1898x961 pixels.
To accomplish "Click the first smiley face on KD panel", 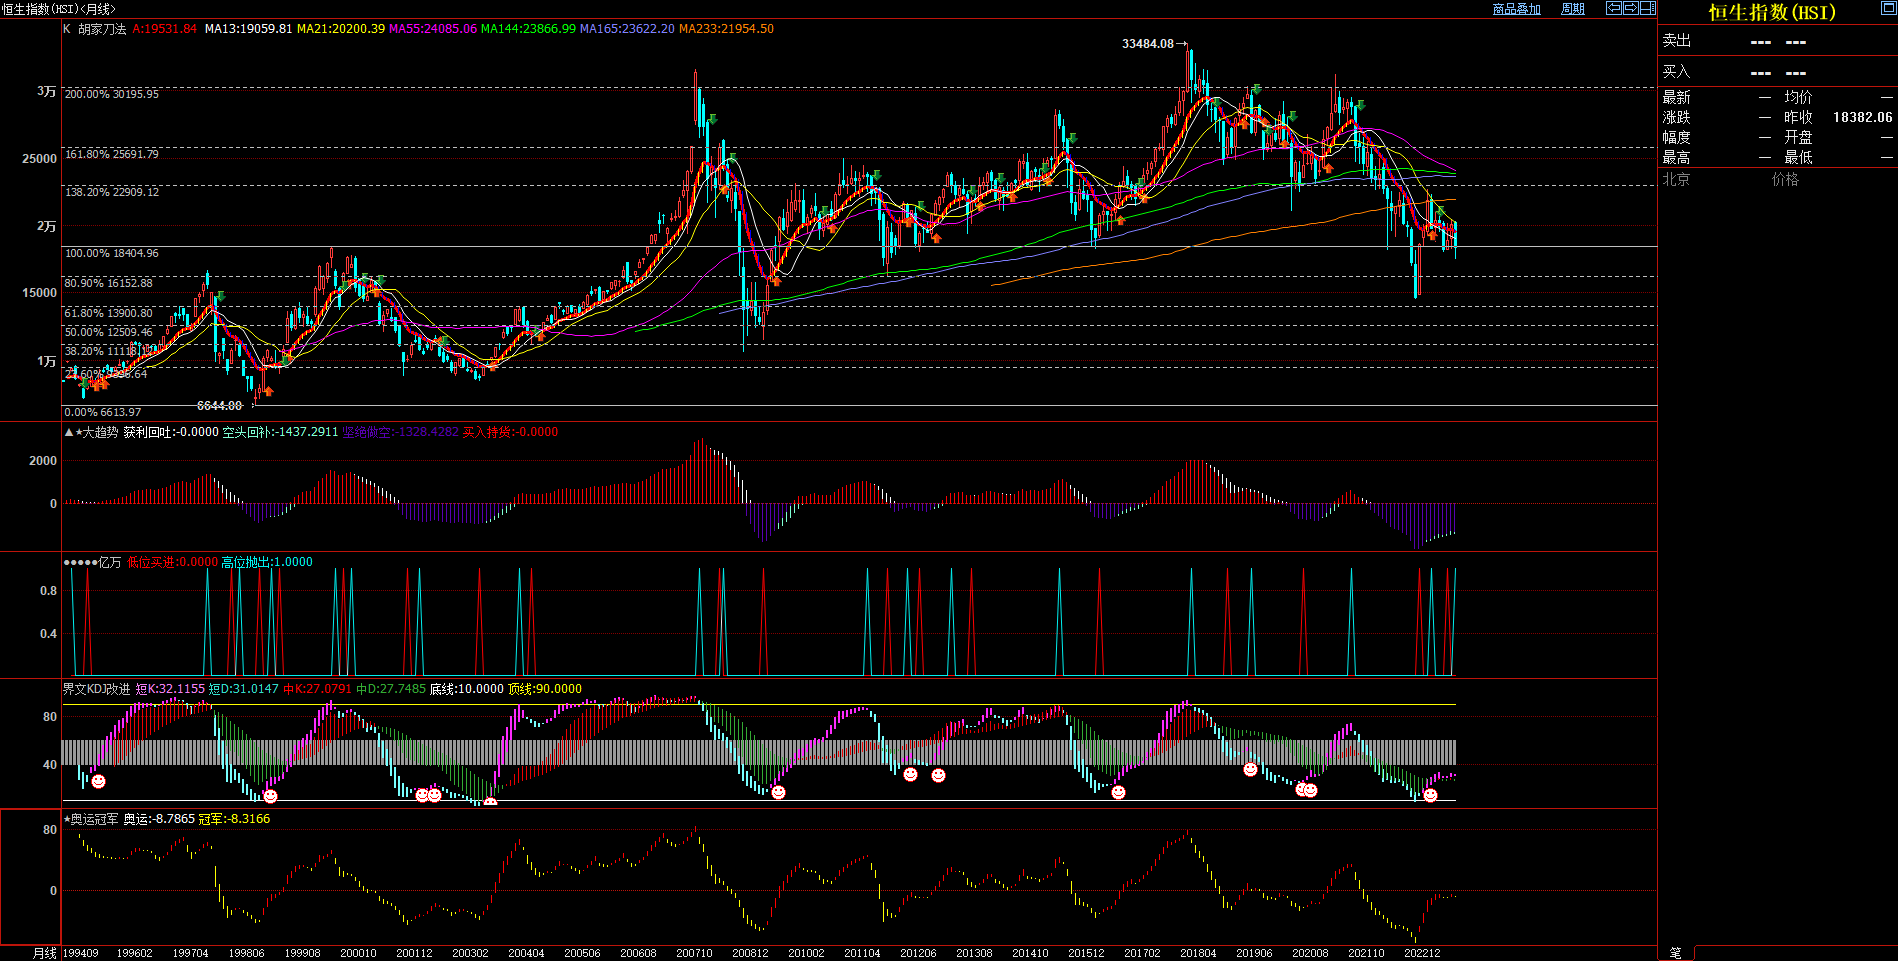I will pyautogui.click(x=98, y=782).
